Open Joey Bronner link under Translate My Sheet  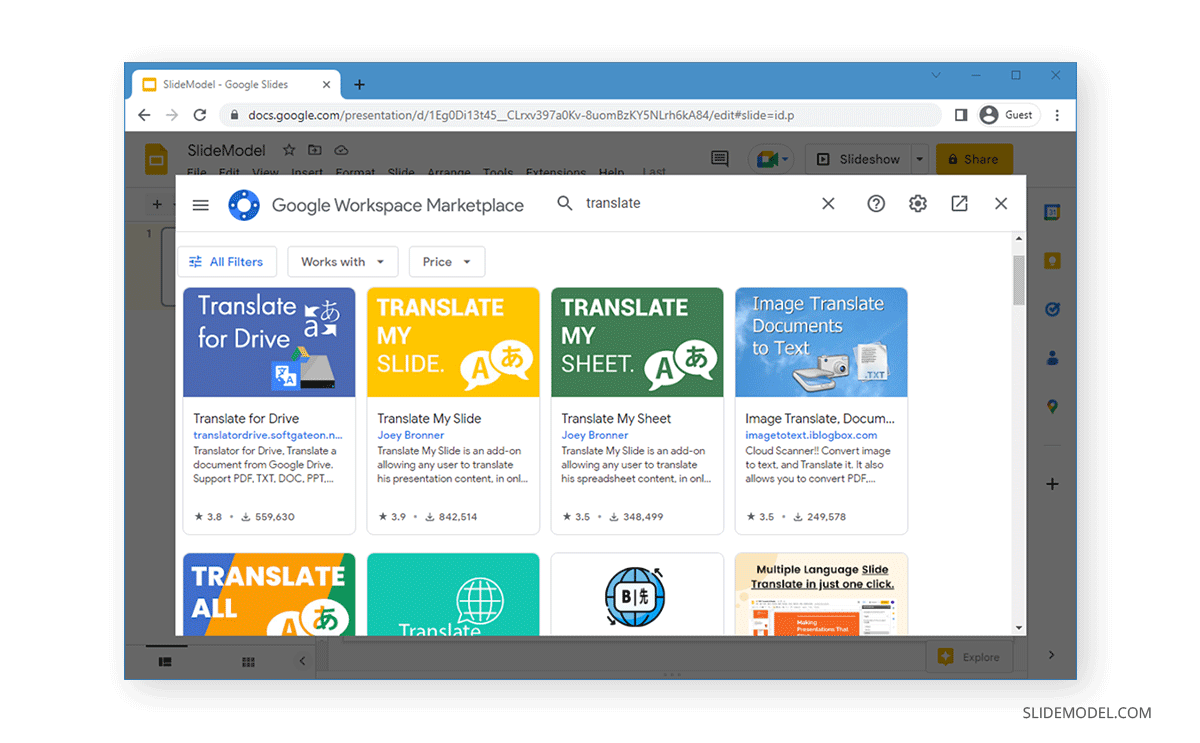tap(595, 435)
